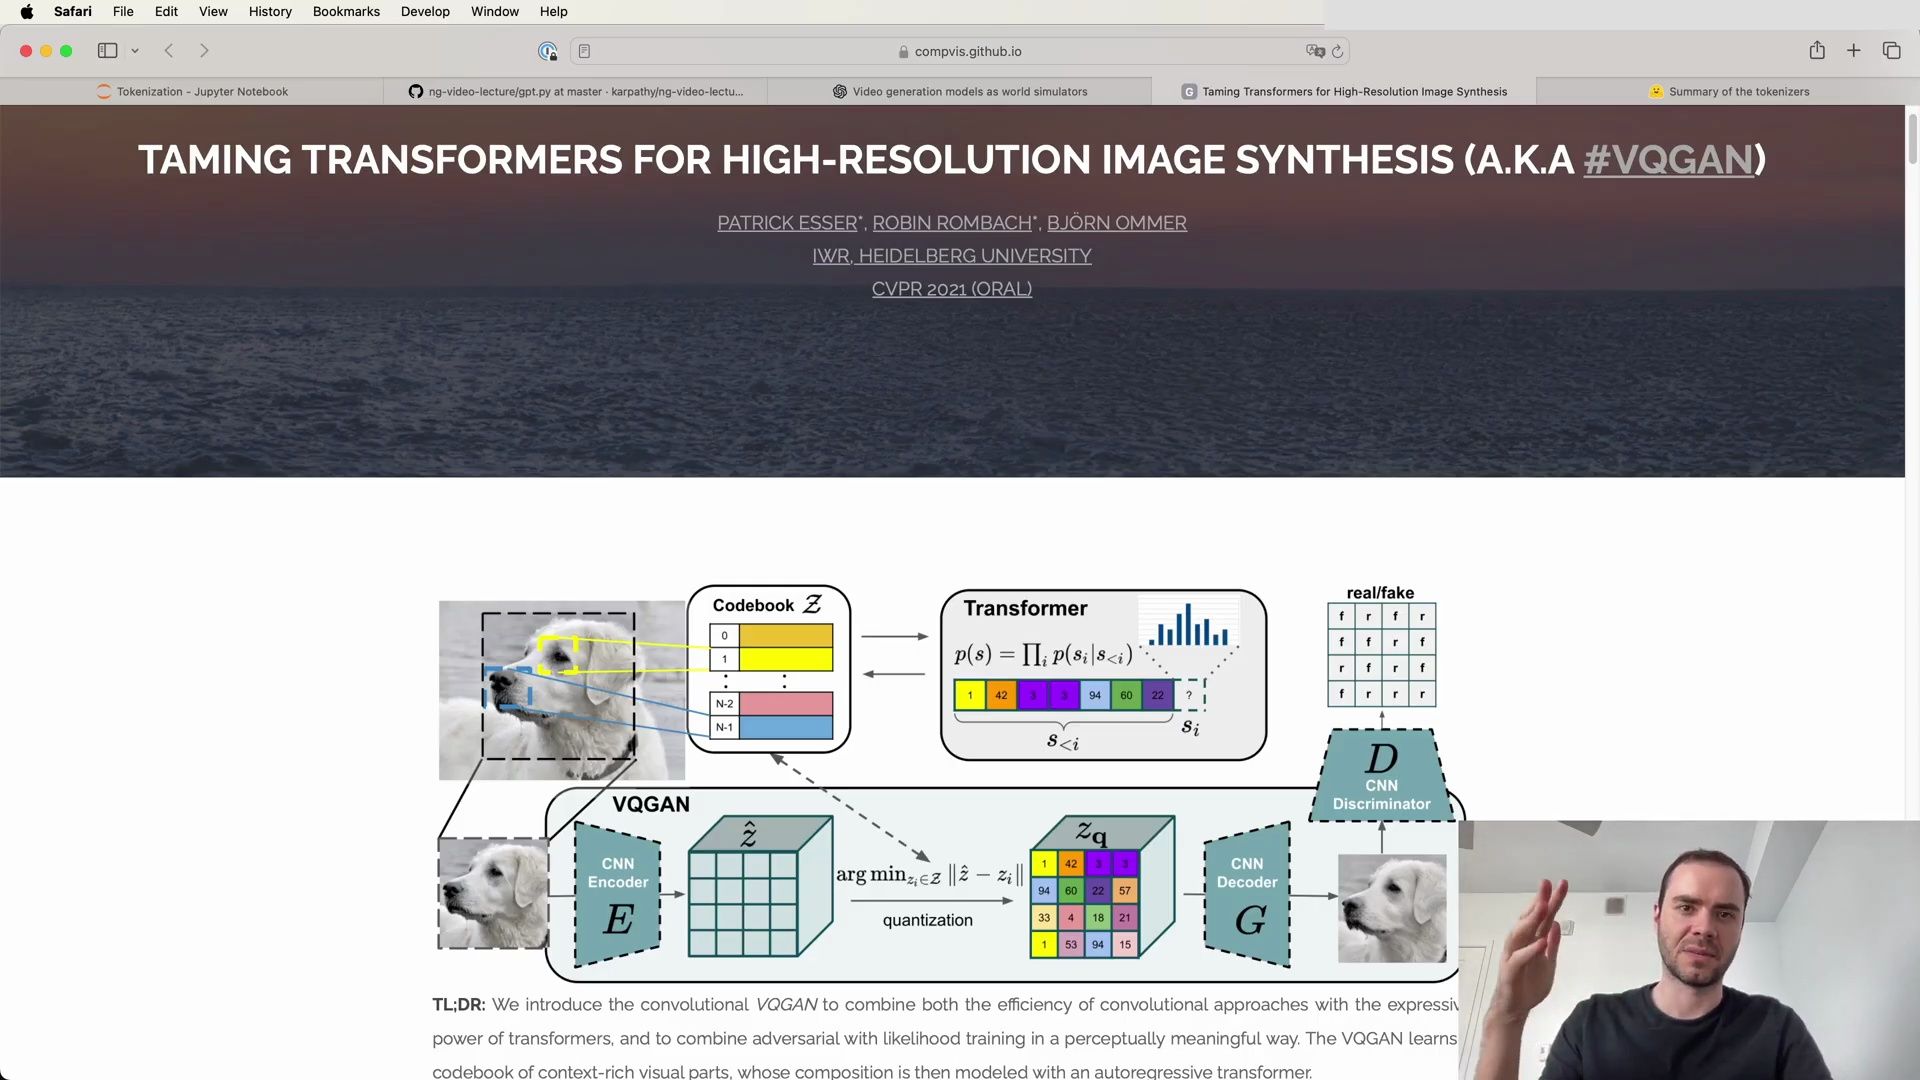Click the "CNN Discriminator" label
This screenshot has height=1080, width=1920.
1381,794
